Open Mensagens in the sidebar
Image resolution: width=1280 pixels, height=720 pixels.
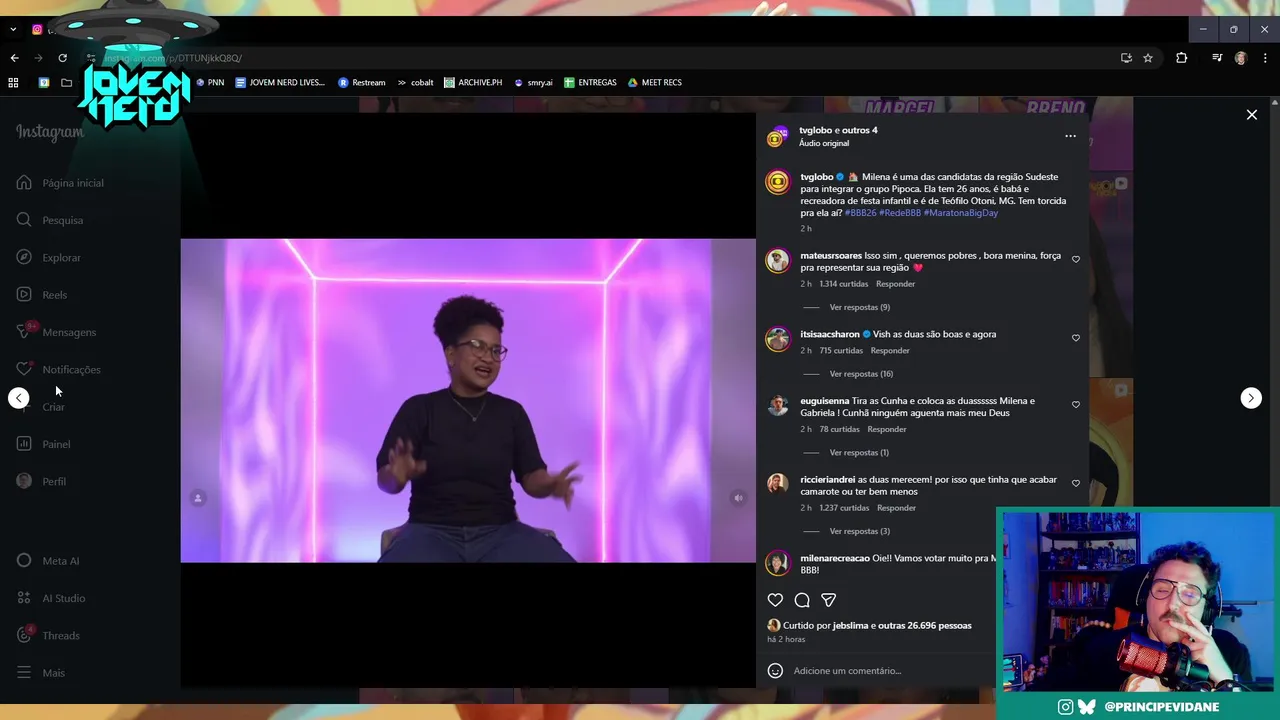(56, 332)
